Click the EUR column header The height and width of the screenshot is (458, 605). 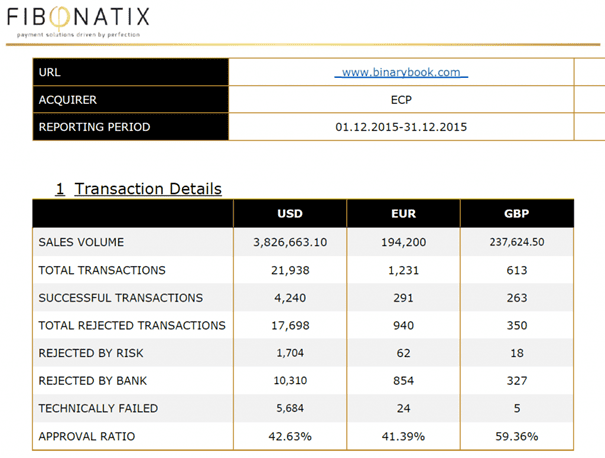tap(403, 213)
